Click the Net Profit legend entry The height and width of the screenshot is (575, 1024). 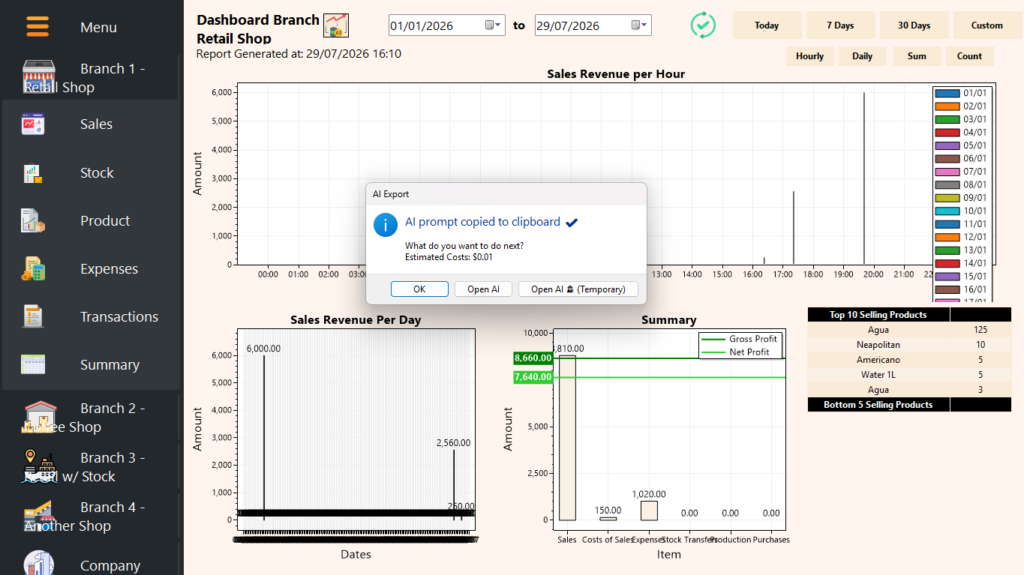pos(735,352)
